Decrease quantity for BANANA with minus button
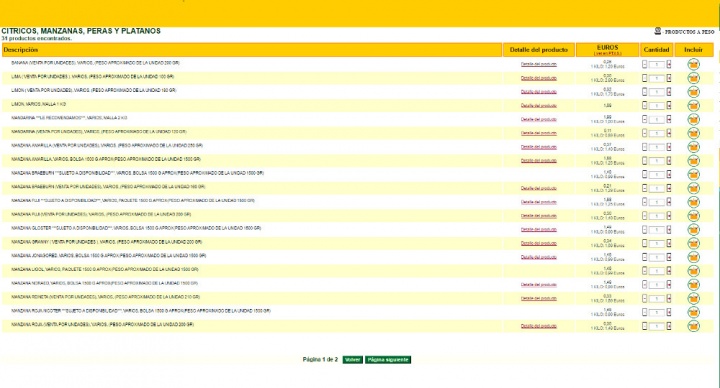Image resolution: width=720 pixels, height=388 pixels. (644, 64)
